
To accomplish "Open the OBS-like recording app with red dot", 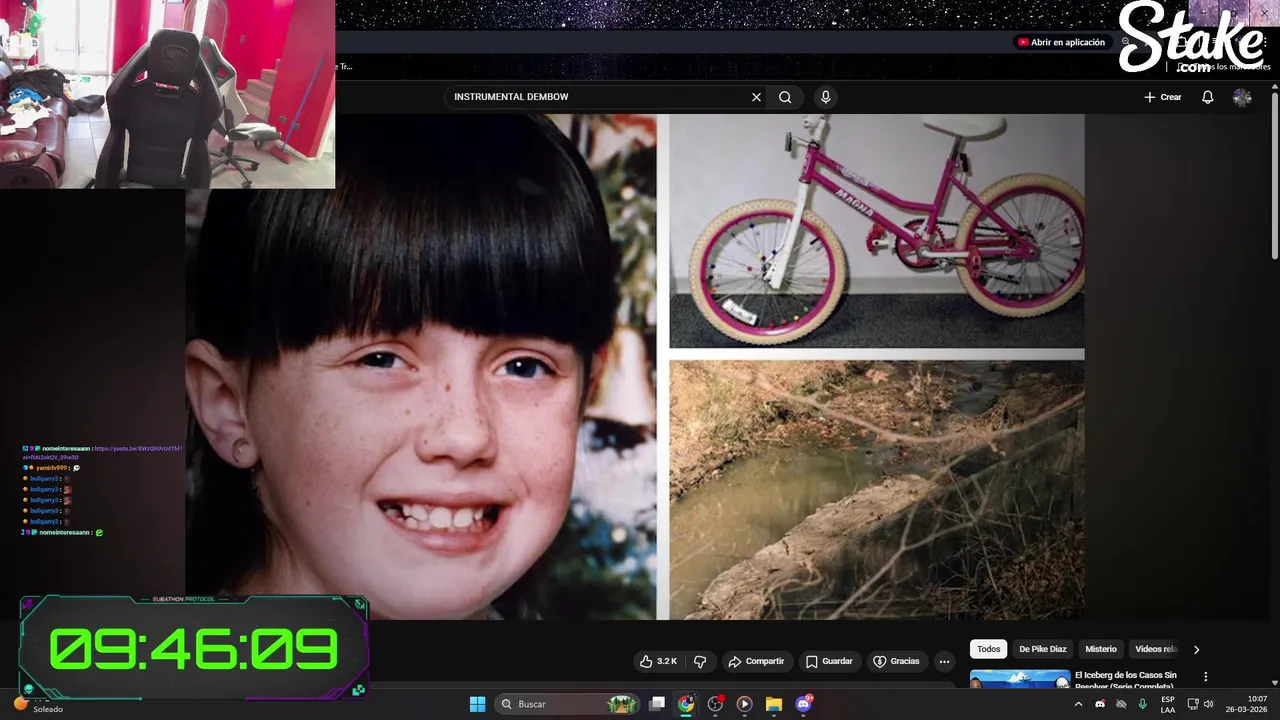I will [x=715, y=704].
